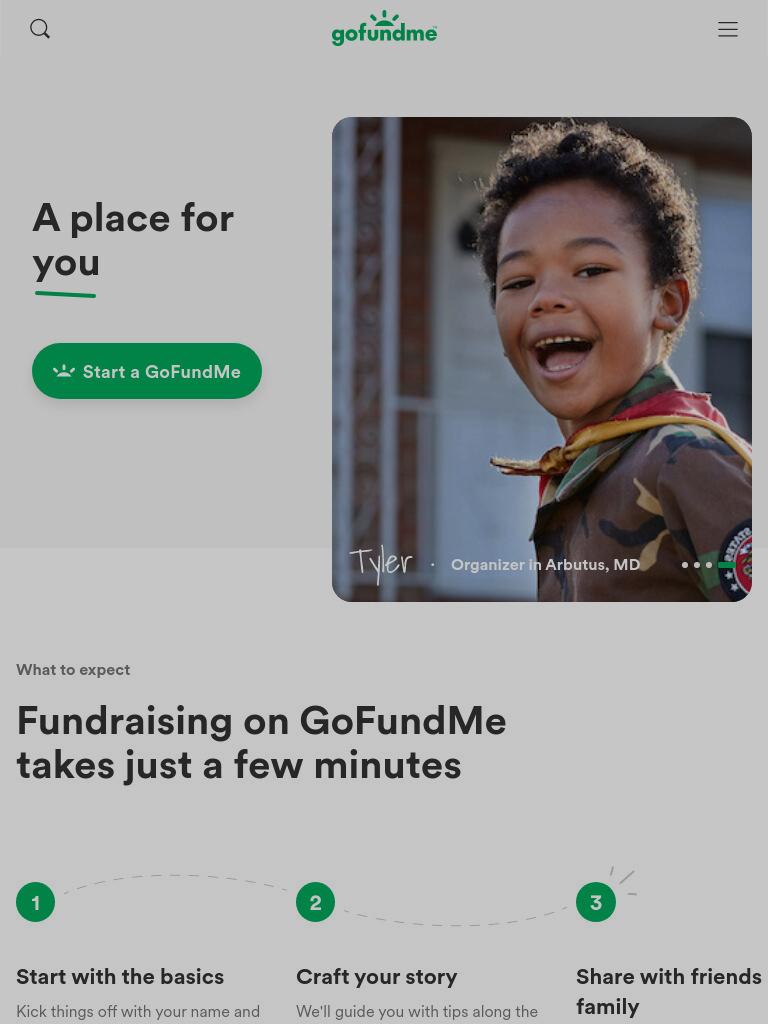Click the Organizer in Arbutus, MD caption
Image resolution: width=768 pixels, height=1024 pixels.
545,565
